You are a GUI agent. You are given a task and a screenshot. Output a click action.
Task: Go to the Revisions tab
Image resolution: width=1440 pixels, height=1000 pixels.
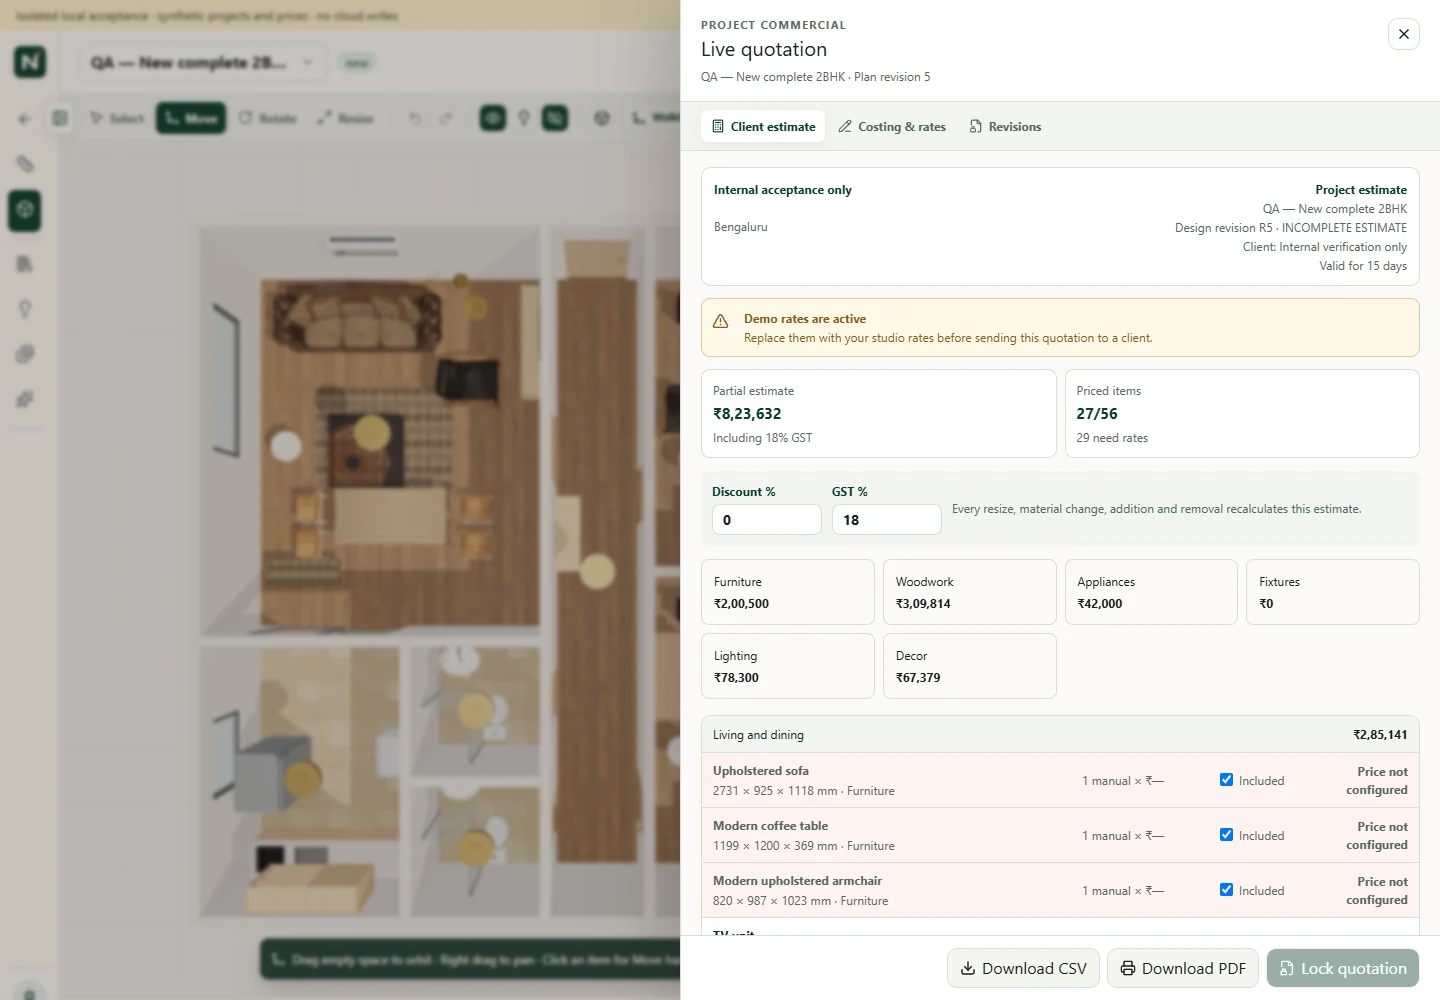click(x=1005, y=127)
